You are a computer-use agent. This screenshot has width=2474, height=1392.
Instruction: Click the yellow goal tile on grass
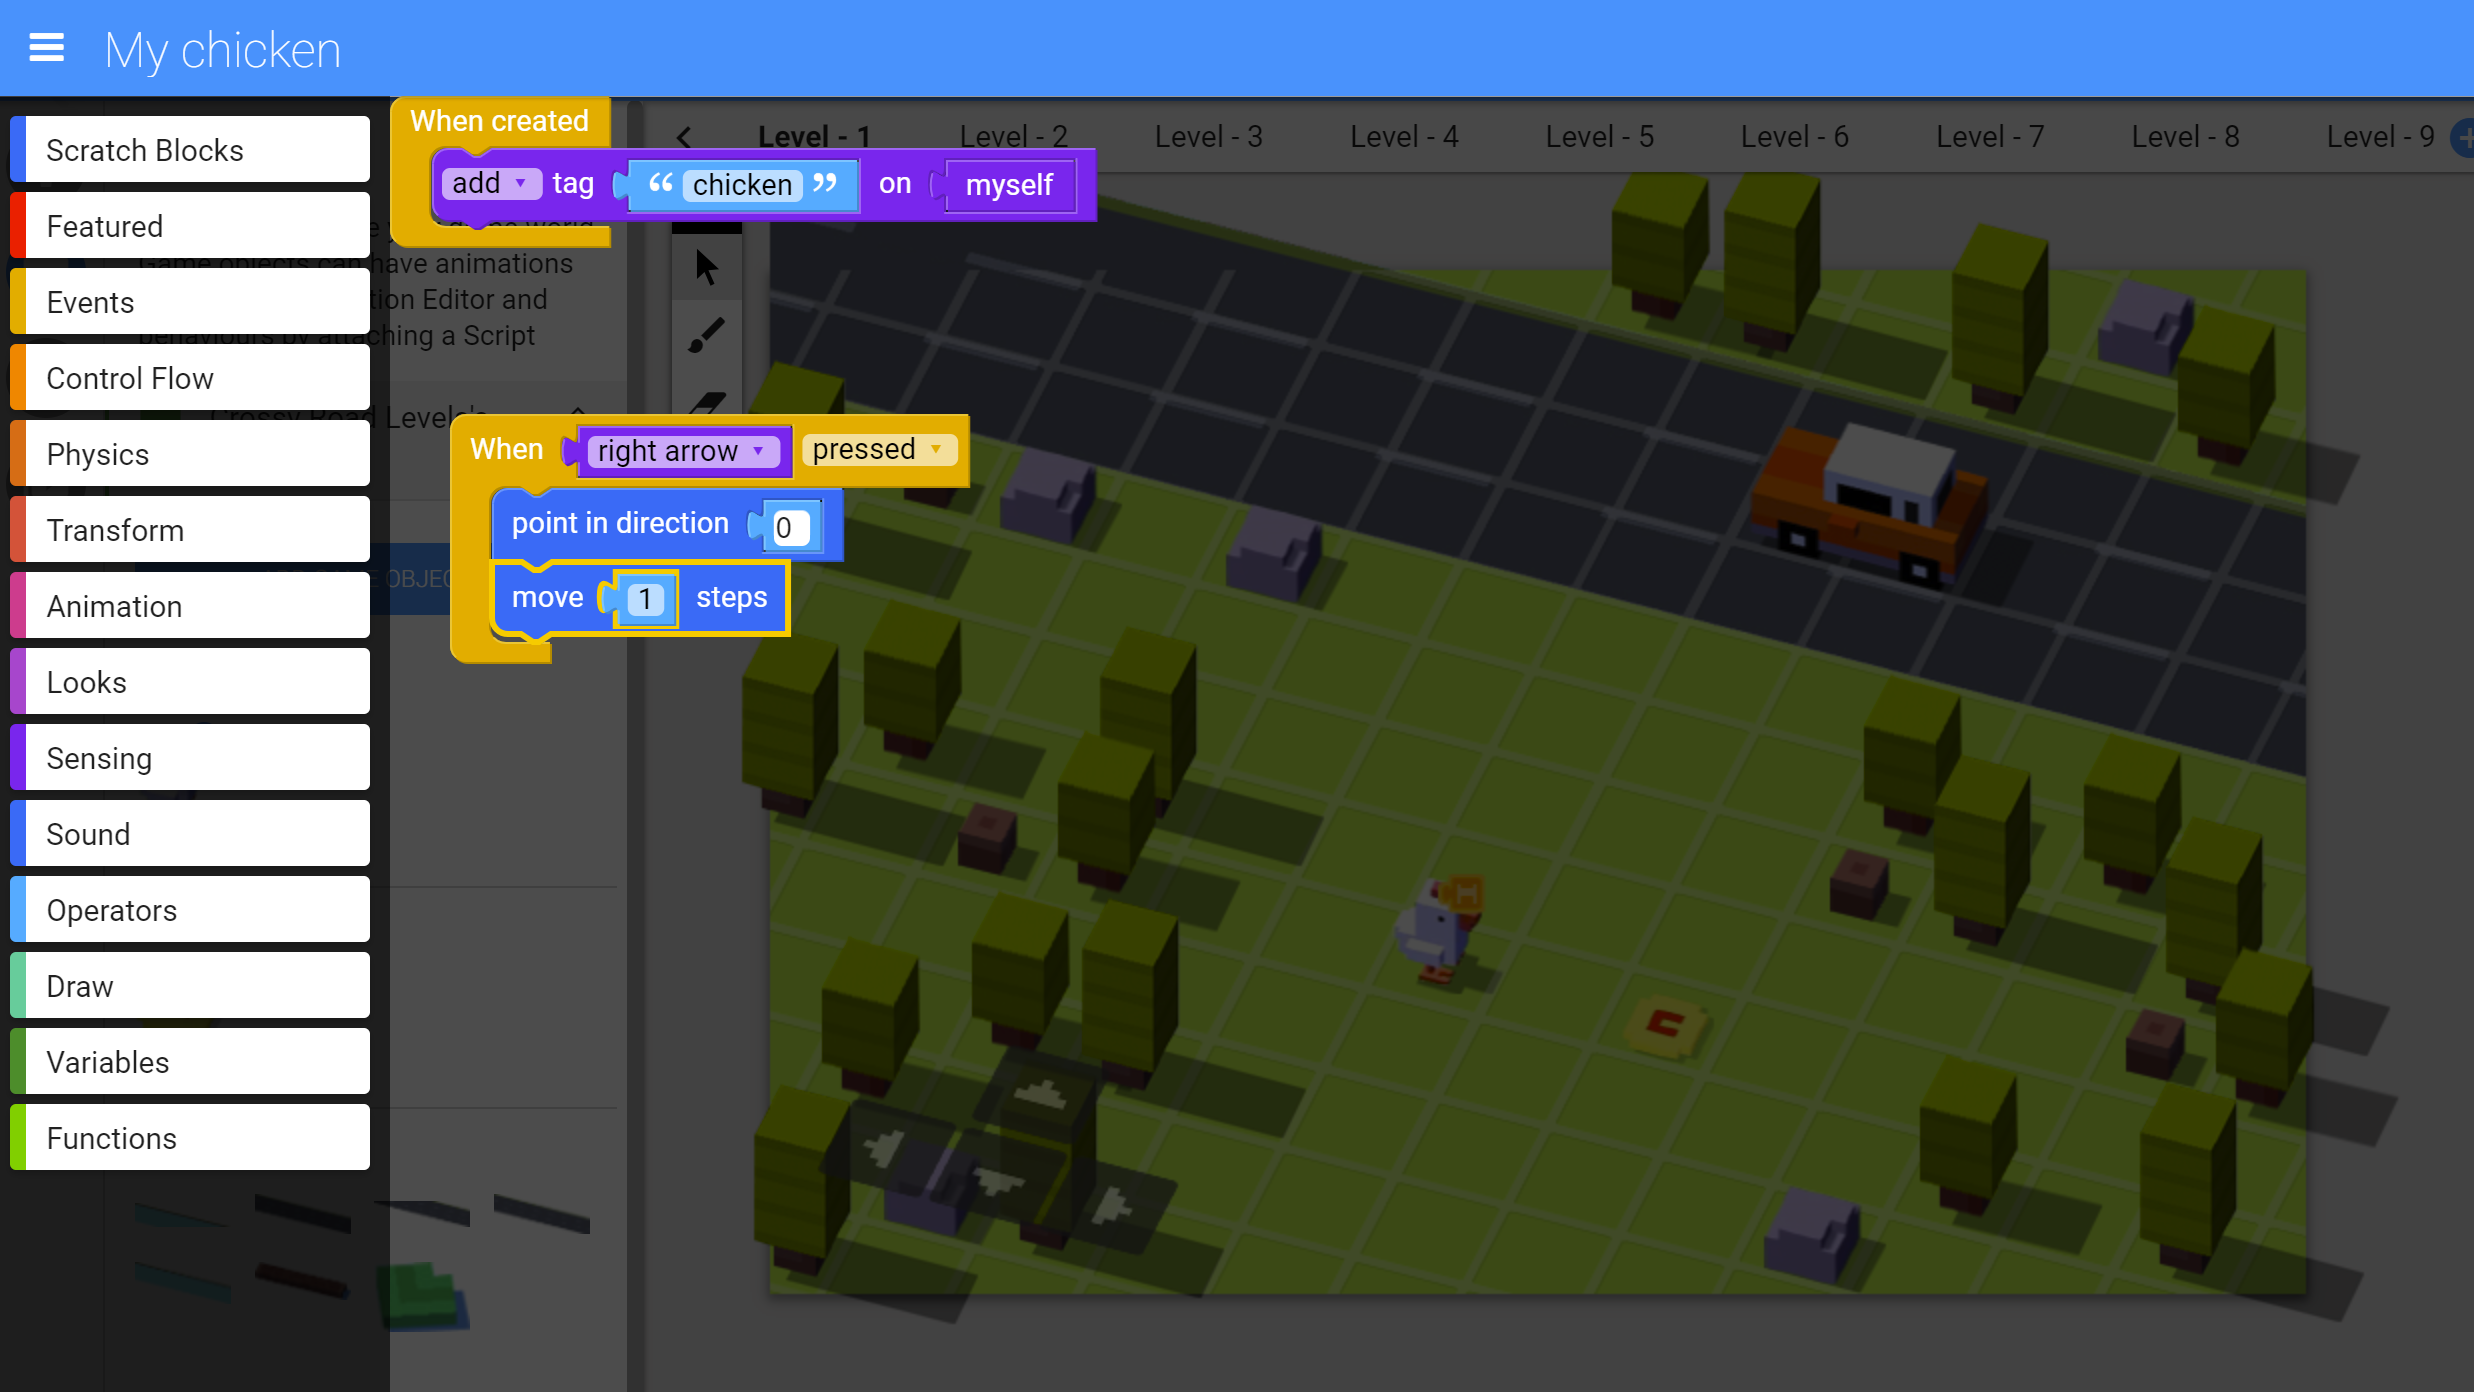click(1665, 1025)
